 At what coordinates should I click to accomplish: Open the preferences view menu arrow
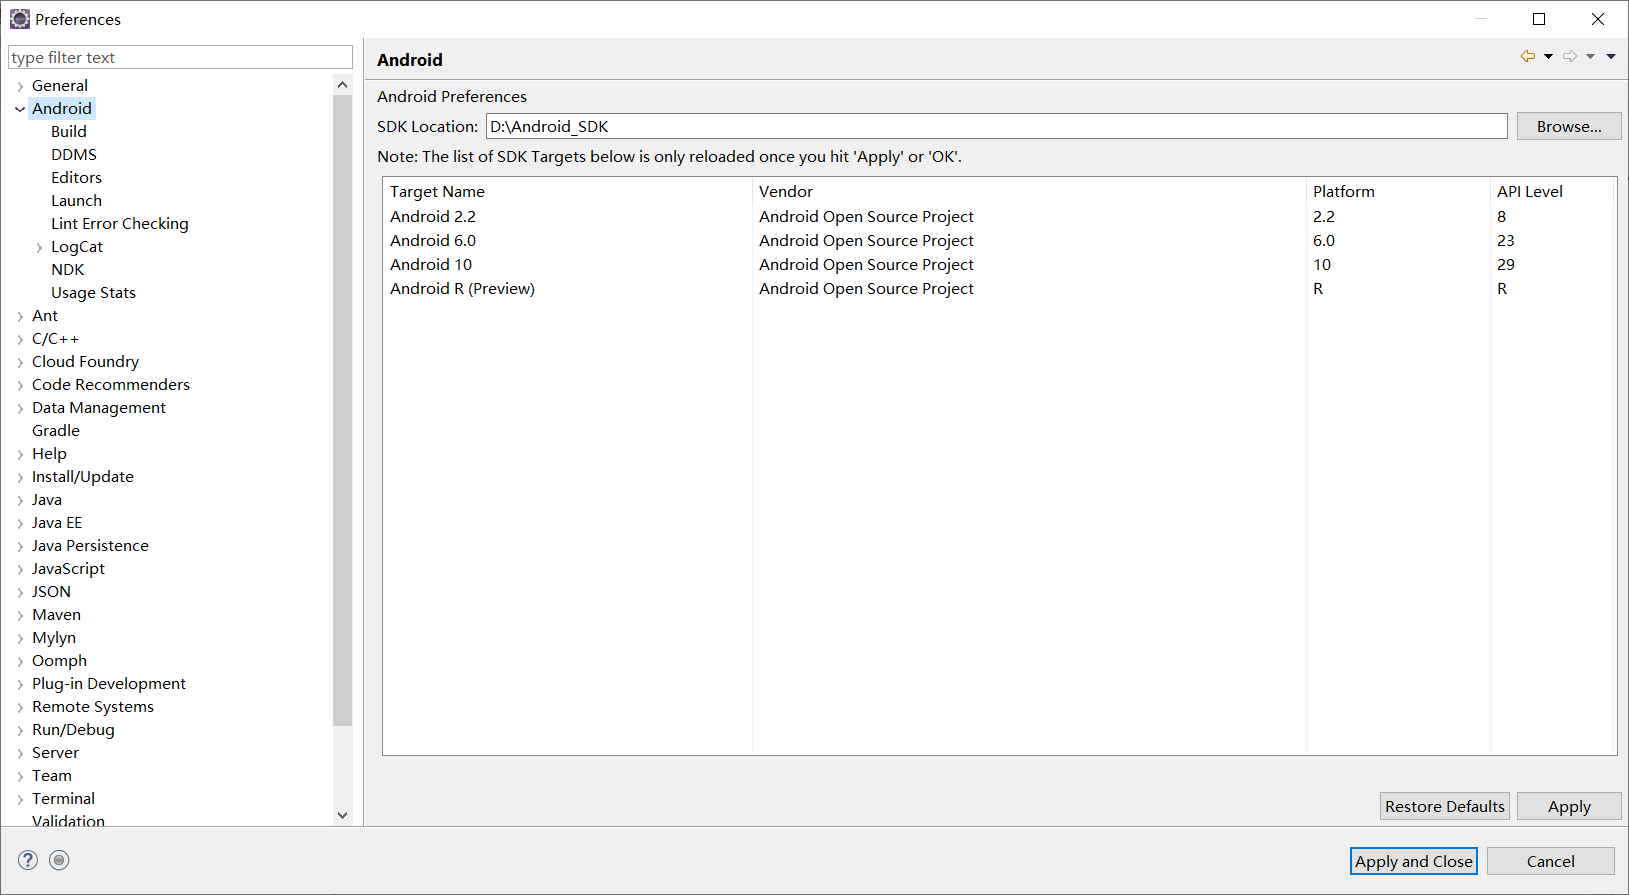coord(1611,57)
